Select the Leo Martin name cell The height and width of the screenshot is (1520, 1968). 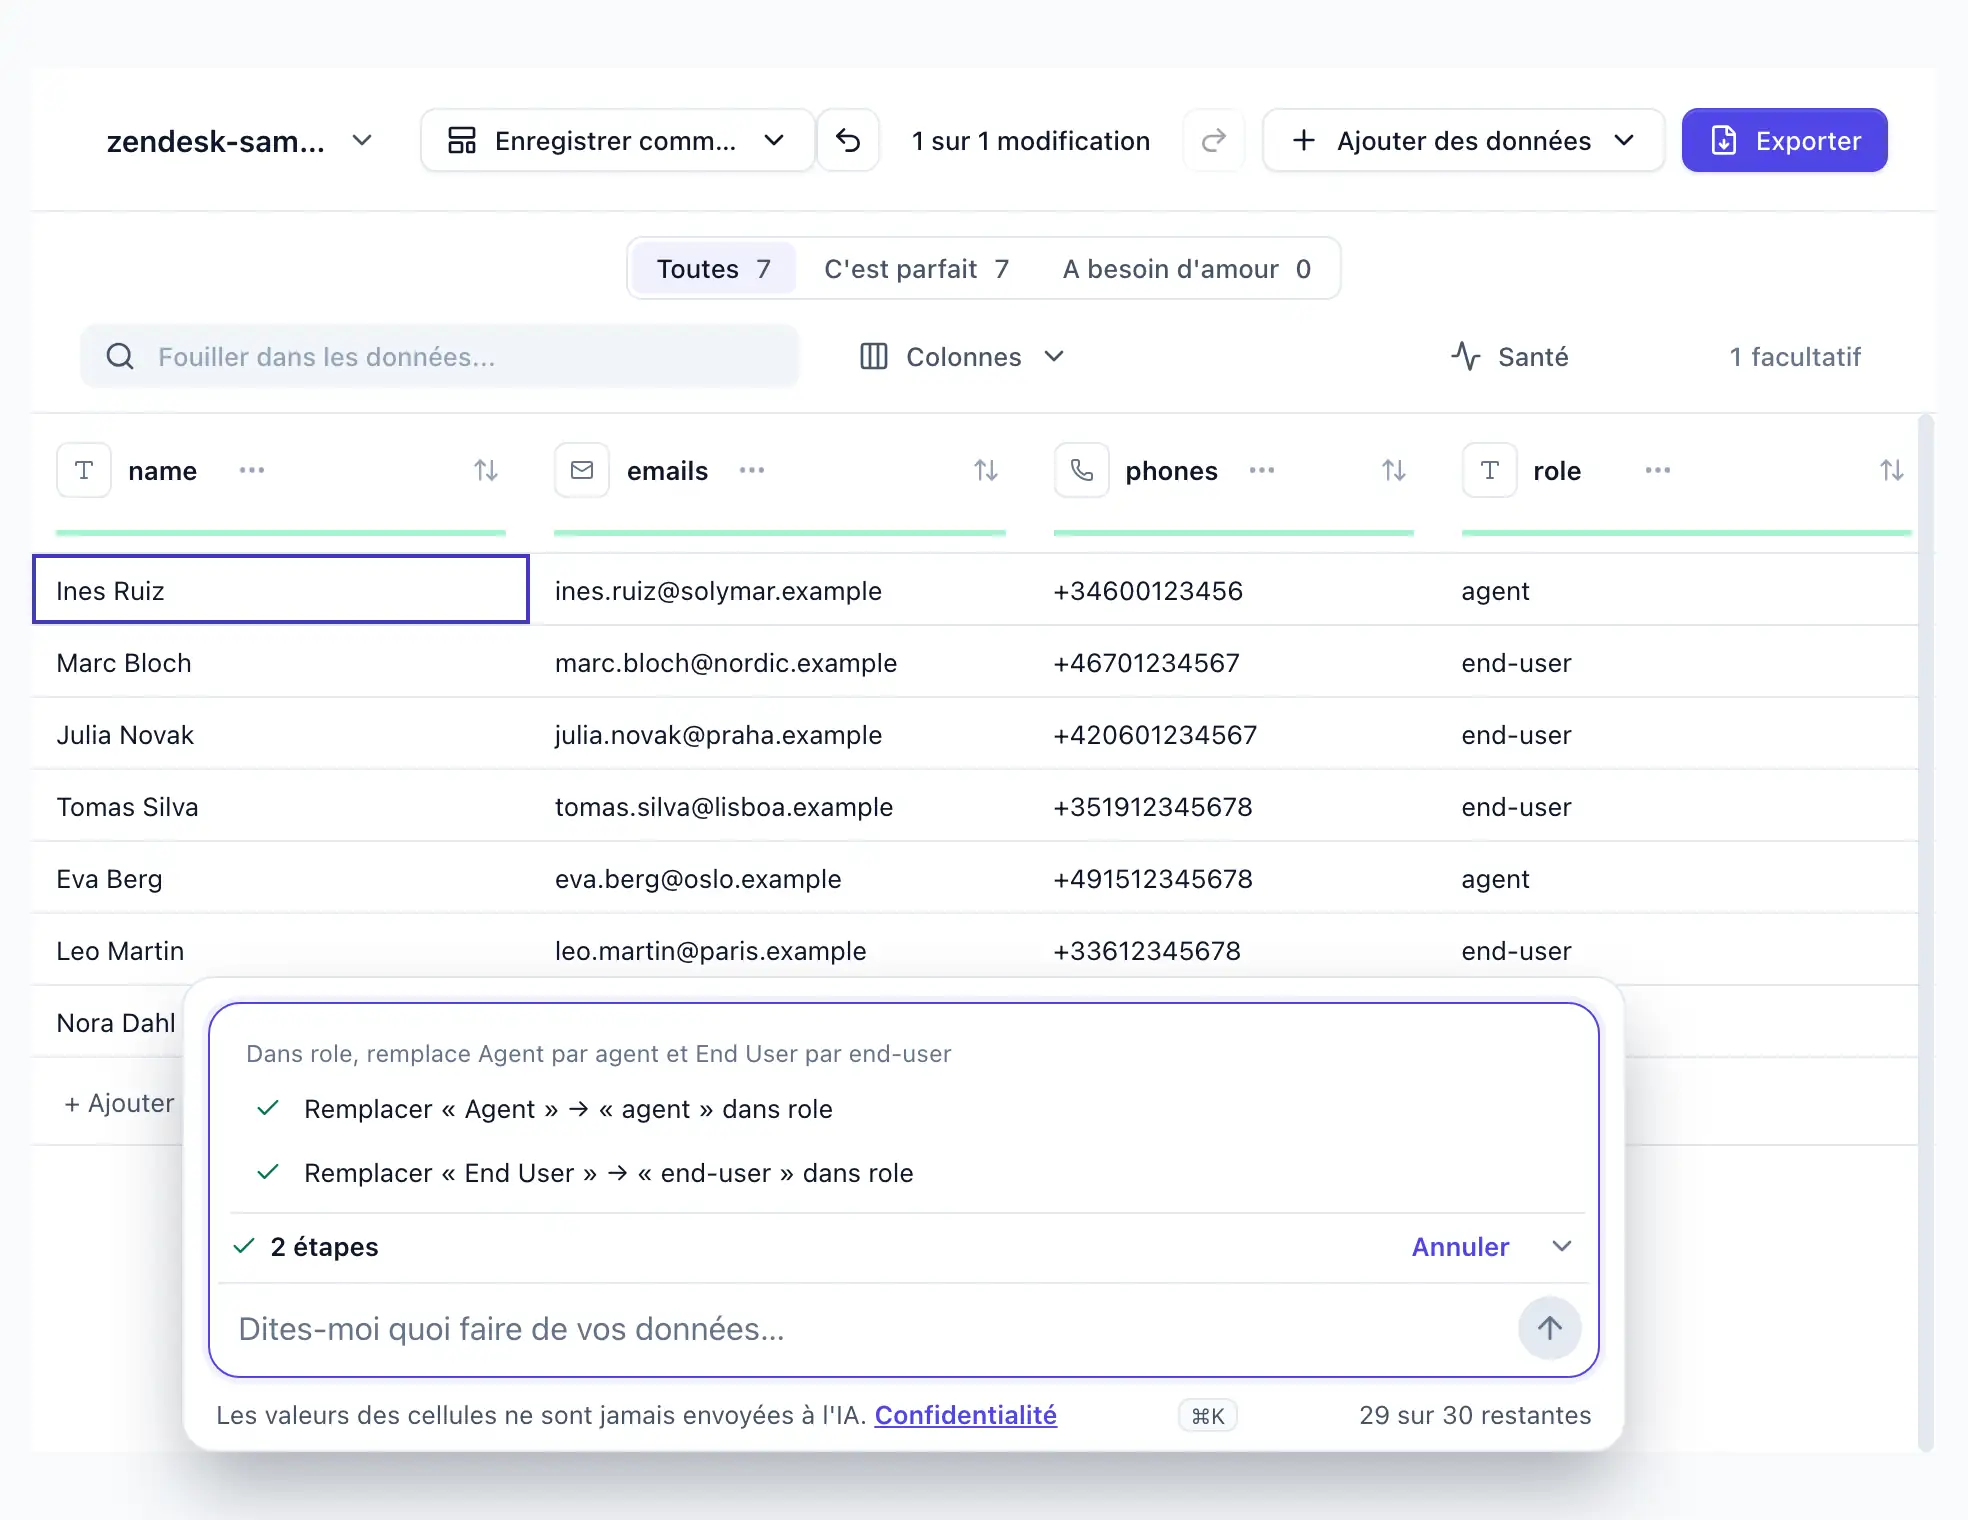coord(281,951)
